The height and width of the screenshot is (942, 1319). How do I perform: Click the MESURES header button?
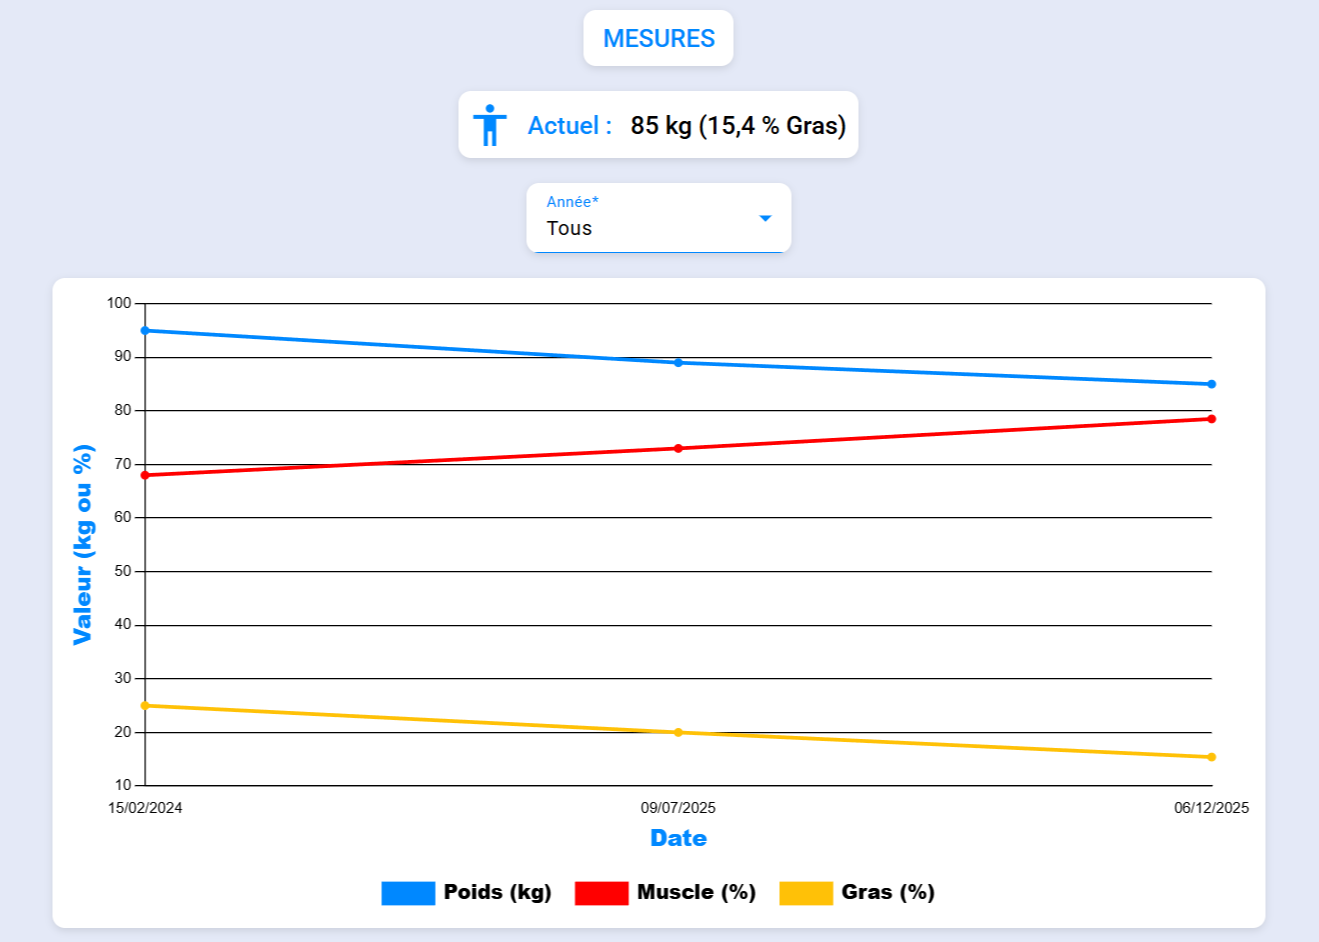(x=658, y=38)
